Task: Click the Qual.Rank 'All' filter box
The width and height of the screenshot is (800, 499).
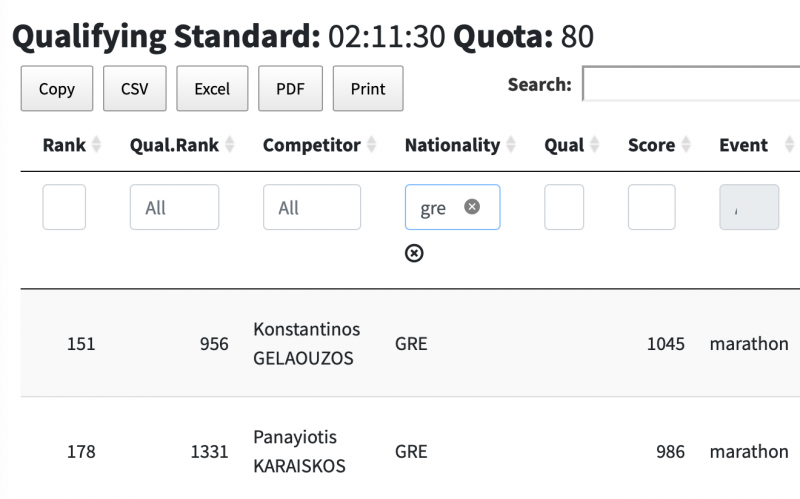Action: point(174,208)
